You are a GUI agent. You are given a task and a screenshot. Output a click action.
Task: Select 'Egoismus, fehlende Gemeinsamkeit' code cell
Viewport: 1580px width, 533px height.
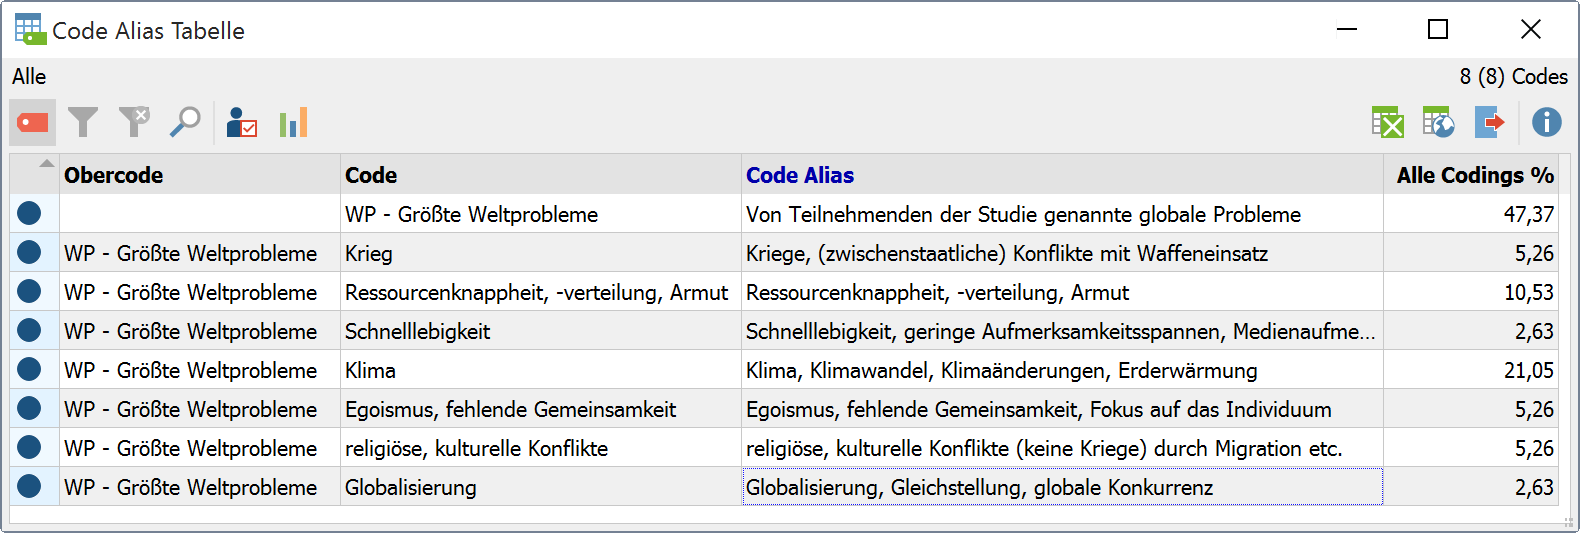click(x=541, y=409)
